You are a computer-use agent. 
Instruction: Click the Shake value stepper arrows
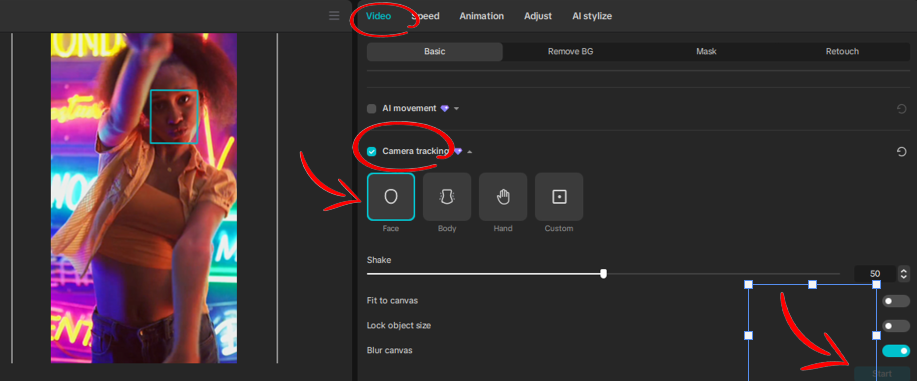coord(904,273)
